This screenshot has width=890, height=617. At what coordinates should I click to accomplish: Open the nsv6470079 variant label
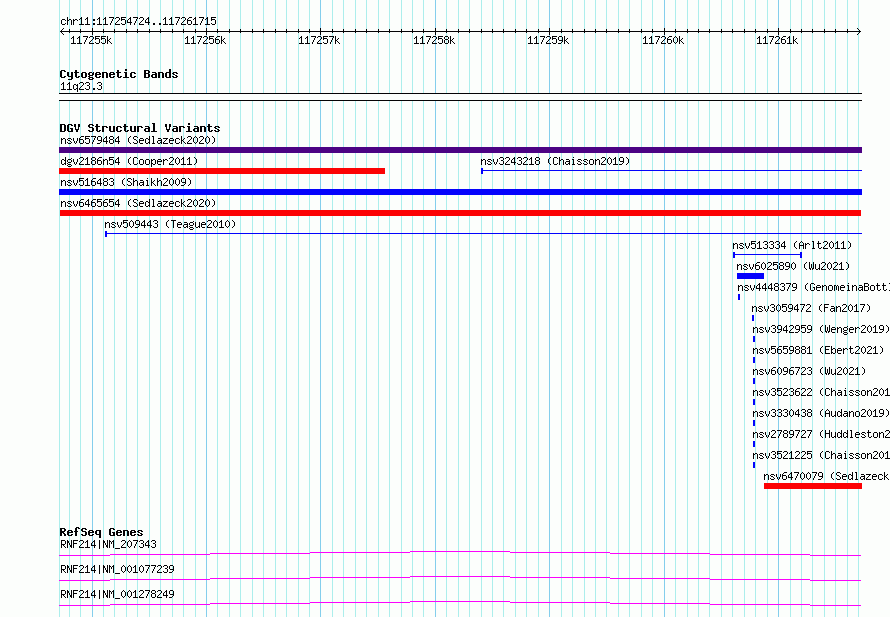(x=826, y=476)
